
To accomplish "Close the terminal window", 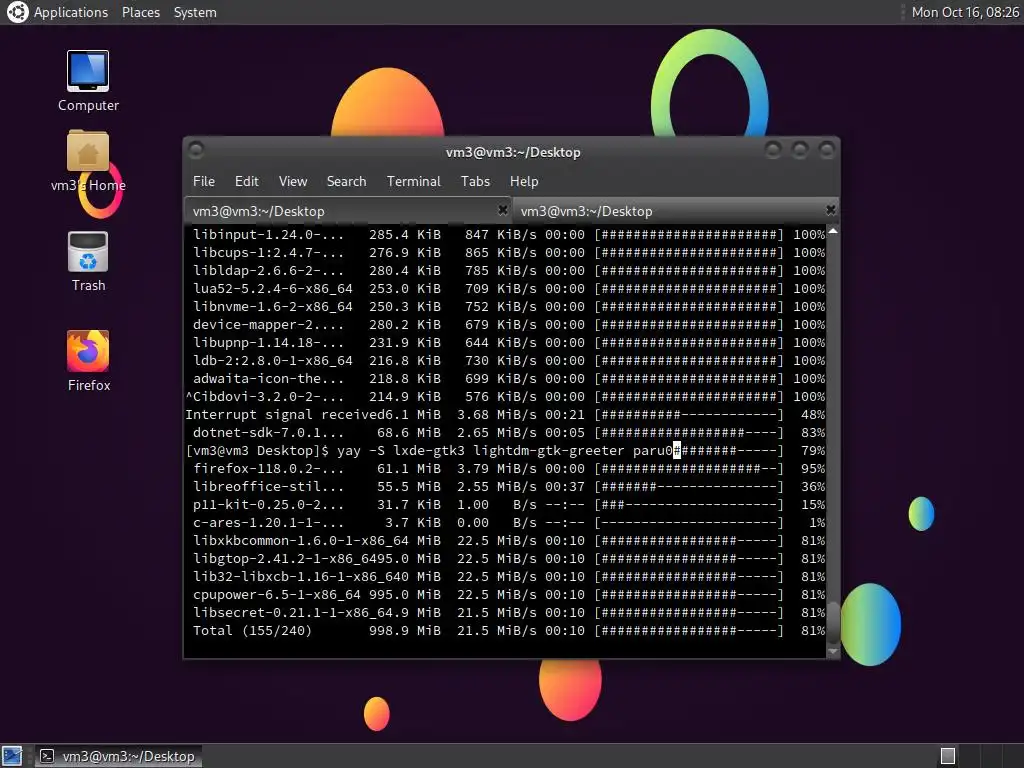I will [827, 151].
